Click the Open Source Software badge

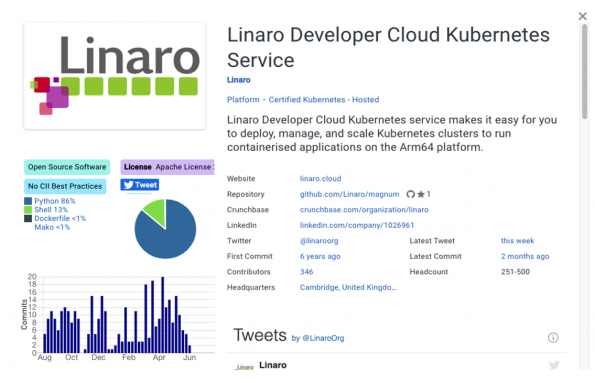click(x=67, y=167)
